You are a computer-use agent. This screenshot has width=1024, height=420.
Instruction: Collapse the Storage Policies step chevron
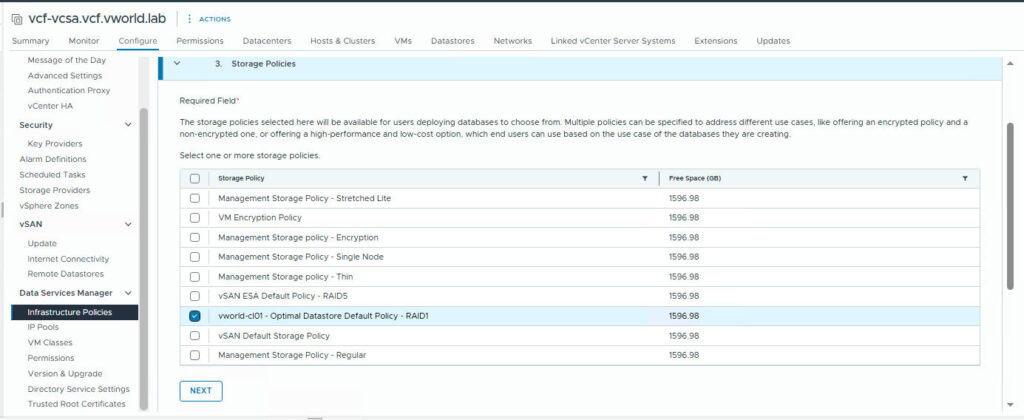tap(177, 63)
